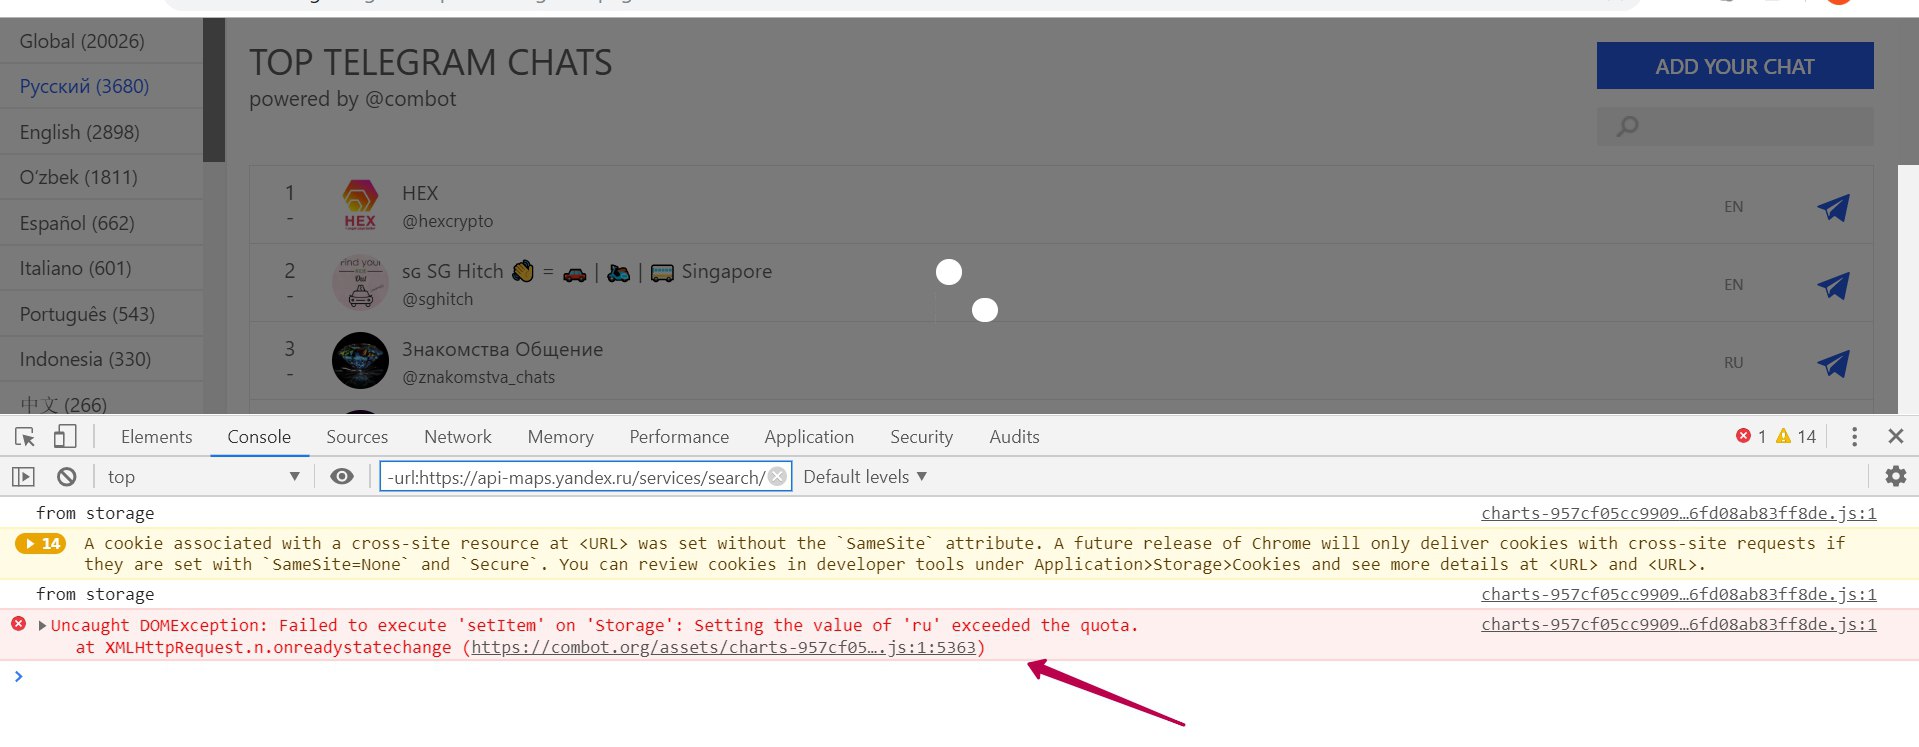Screen dimensions: 1919x747
Task: Open DevTools three-dot customize menu
Action: (x=1854, y=436)
